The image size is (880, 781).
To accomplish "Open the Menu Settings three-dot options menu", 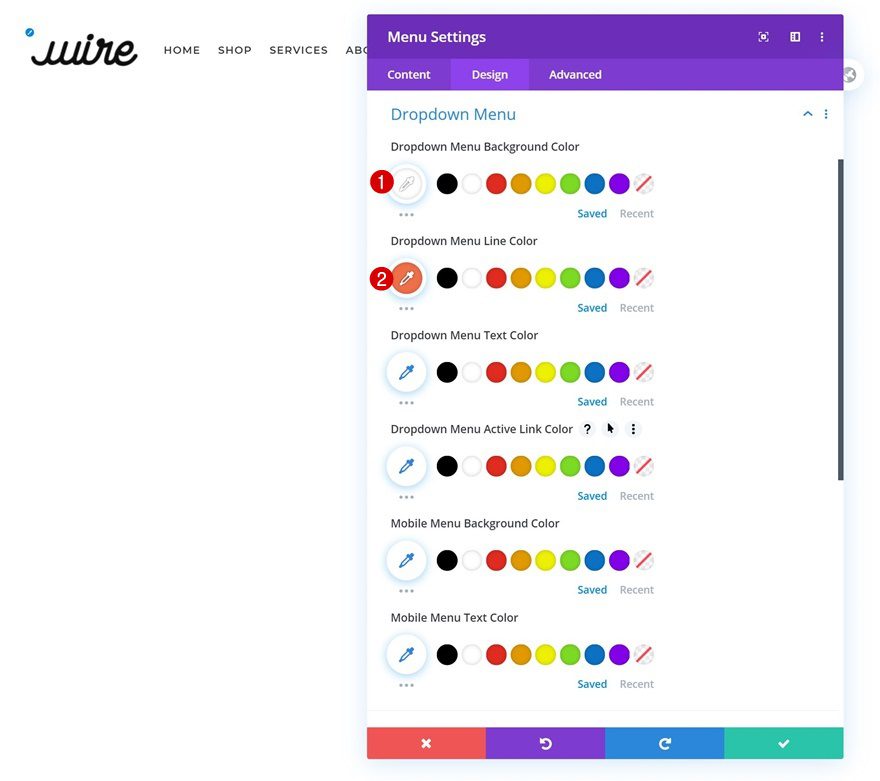I will (x=822, y=37).
